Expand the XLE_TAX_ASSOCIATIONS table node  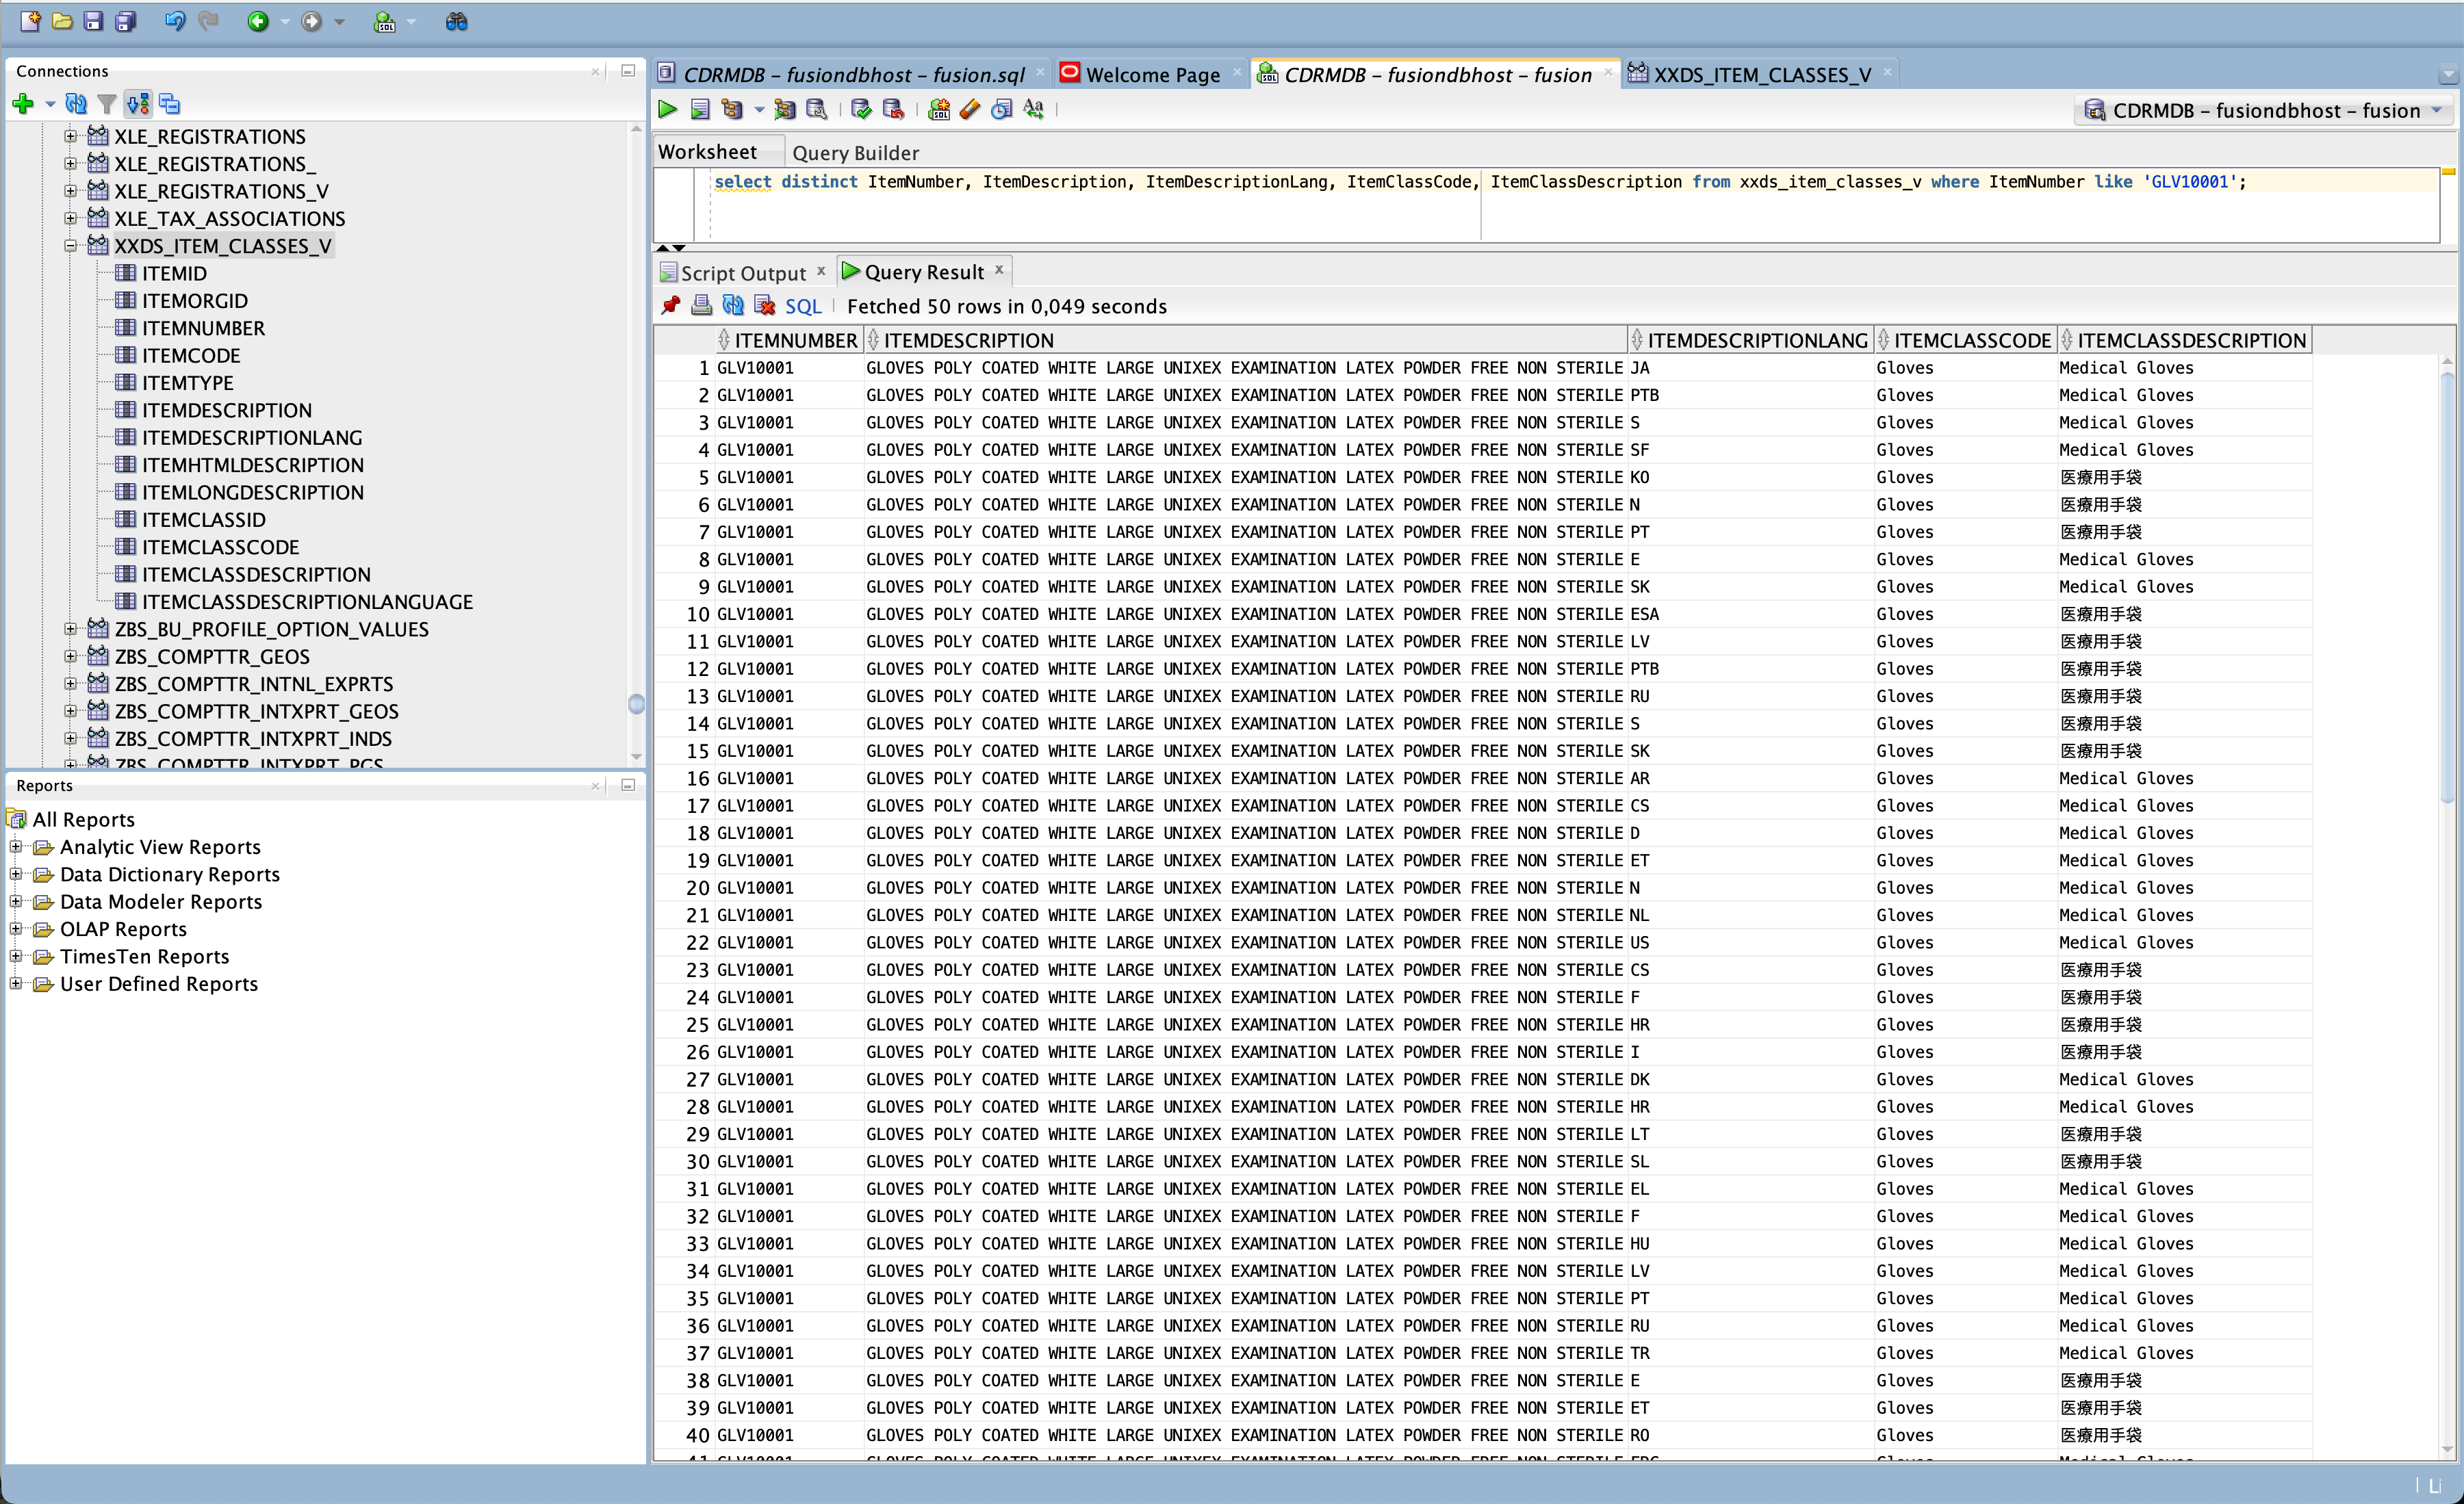[x=71, y=218]
